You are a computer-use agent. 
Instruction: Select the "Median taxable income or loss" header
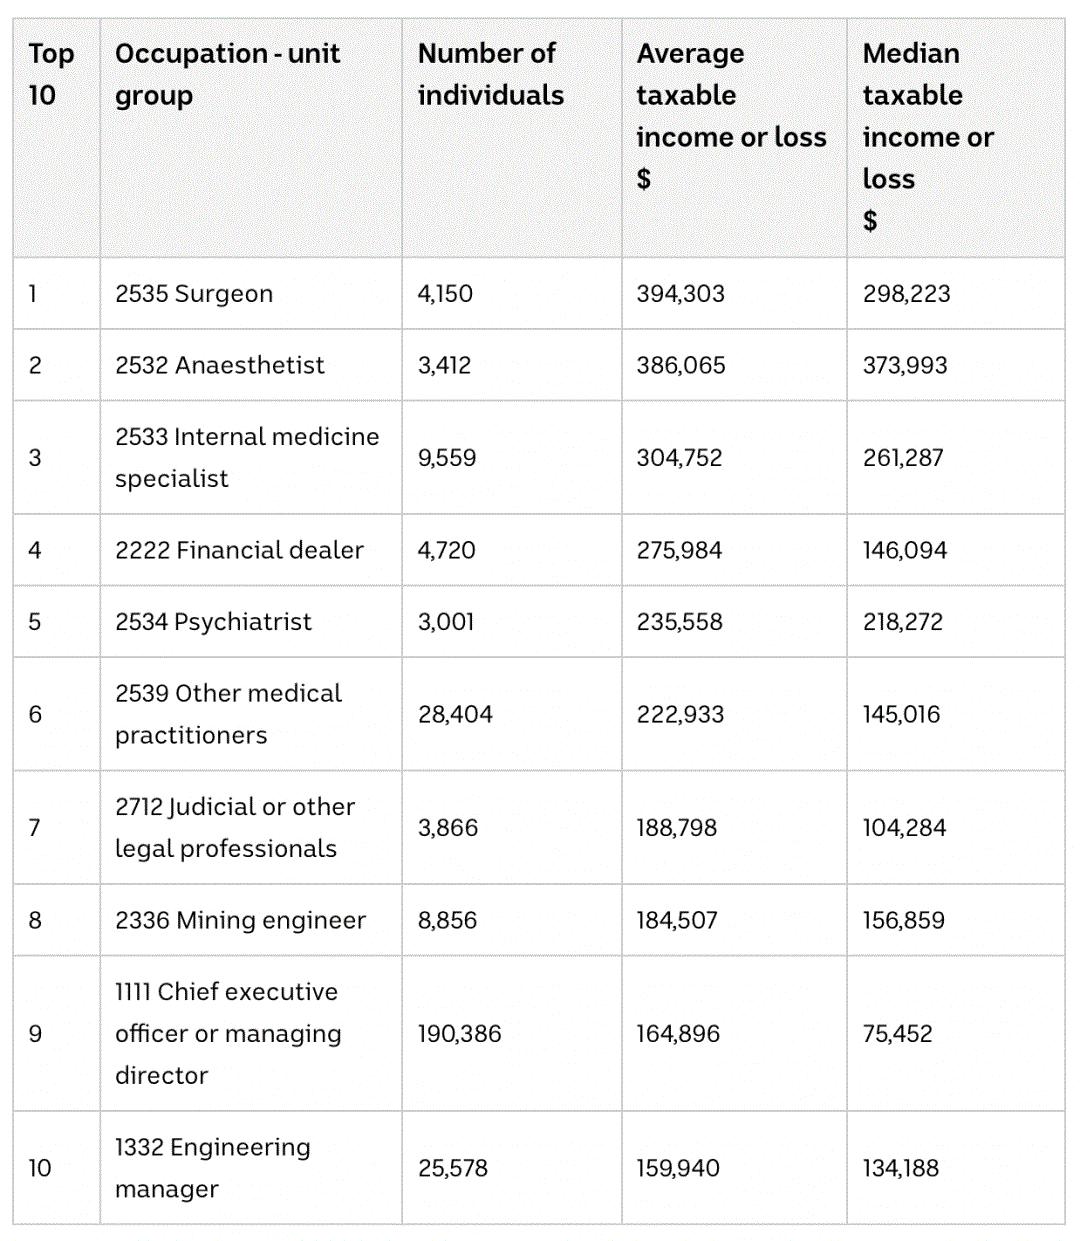(x=927, y=136)
